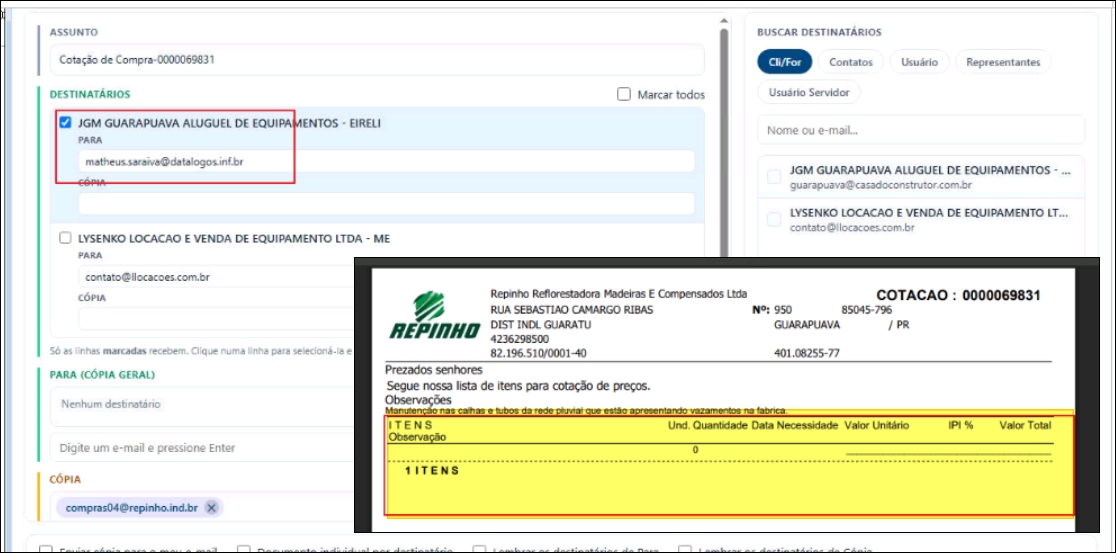1116x553 pixels.
Task: Remove the compras04@repinho.ind.br chip
Action: point(211,507)
